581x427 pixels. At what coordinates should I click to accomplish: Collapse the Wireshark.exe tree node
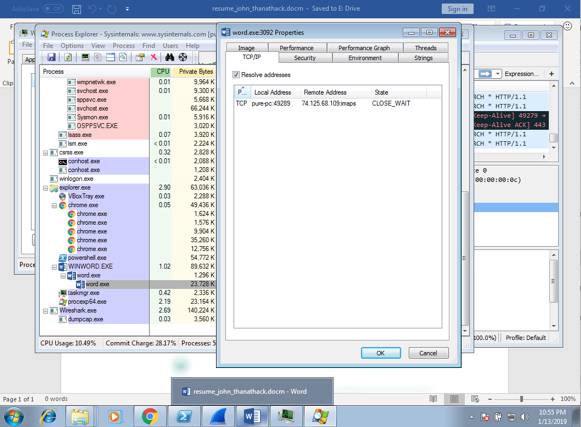[x=46, y=311]
